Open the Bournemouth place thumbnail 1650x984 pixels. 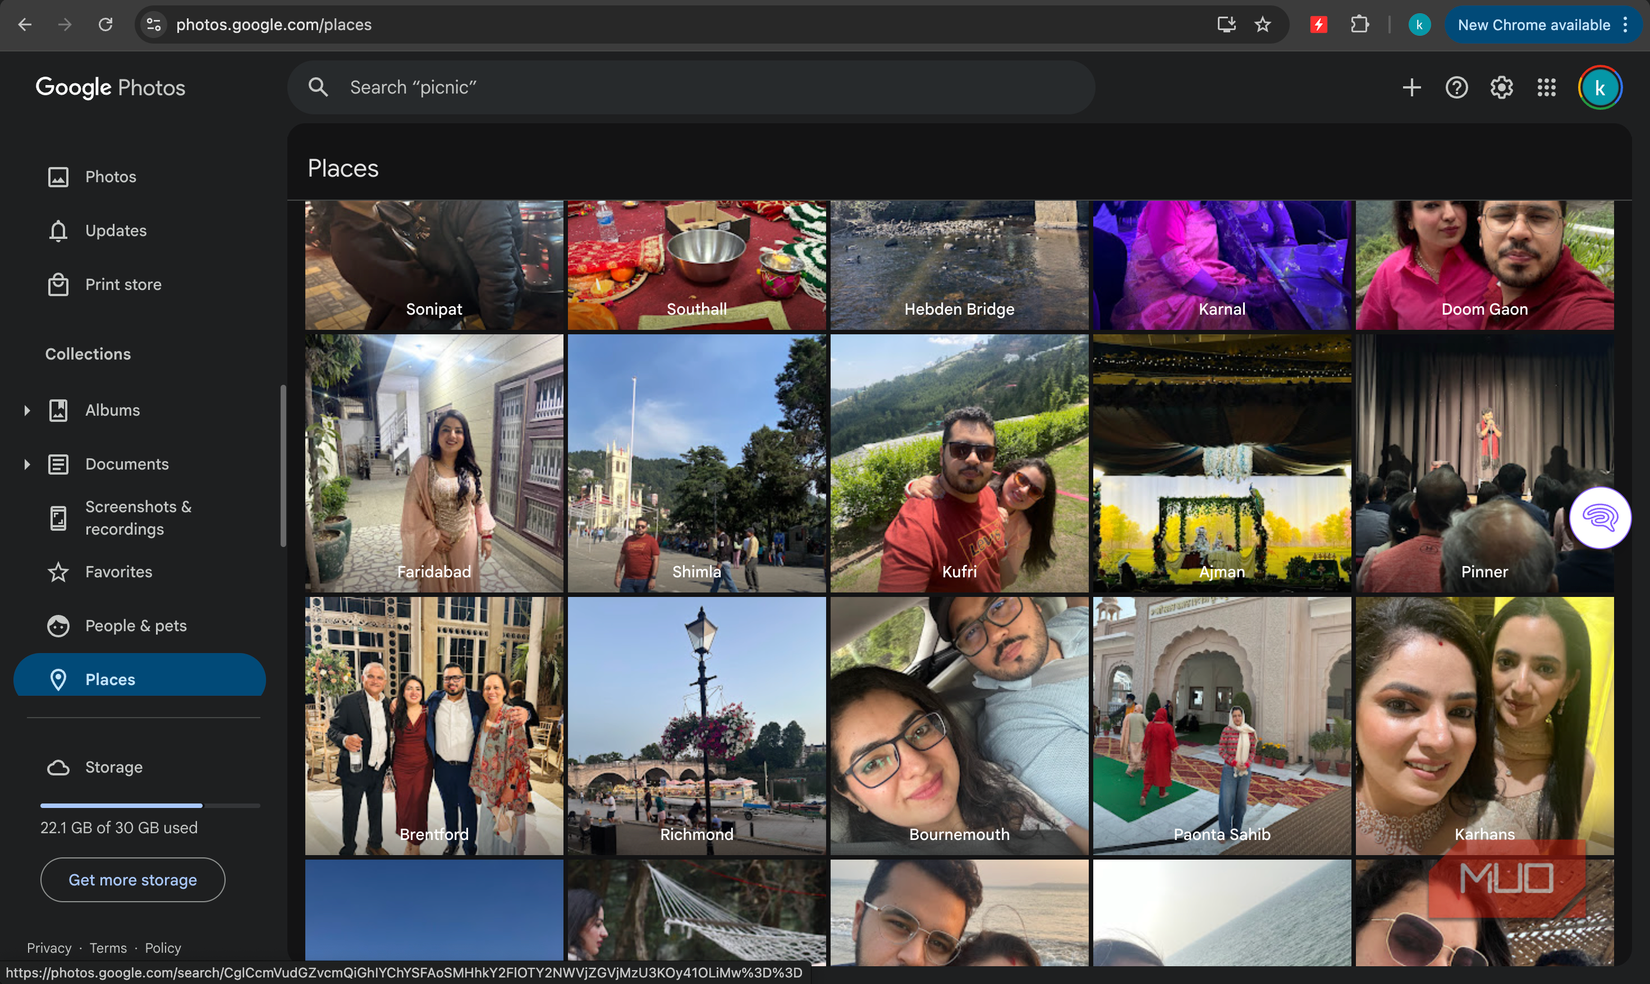959,726
